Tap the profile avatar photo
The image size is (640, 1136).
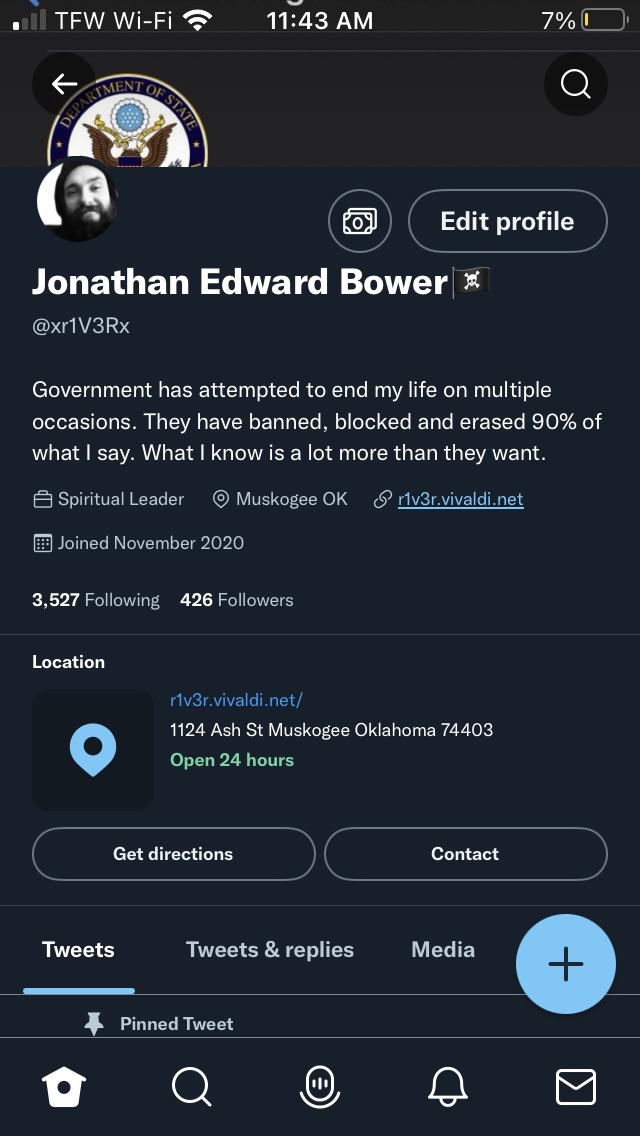pos(78,199)
